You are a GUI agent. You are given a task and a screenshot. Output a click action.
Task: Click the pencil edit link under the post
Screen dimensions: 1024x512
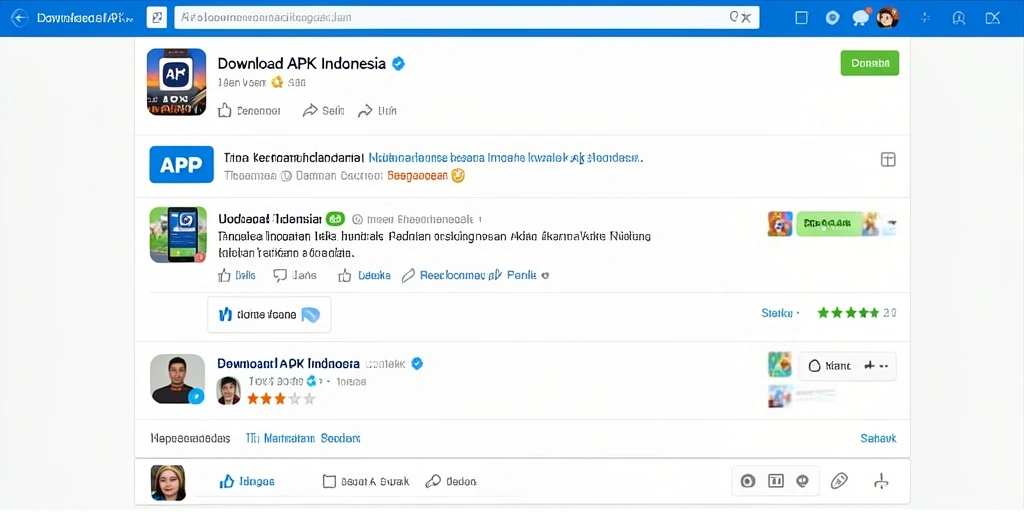click(475, 276)
